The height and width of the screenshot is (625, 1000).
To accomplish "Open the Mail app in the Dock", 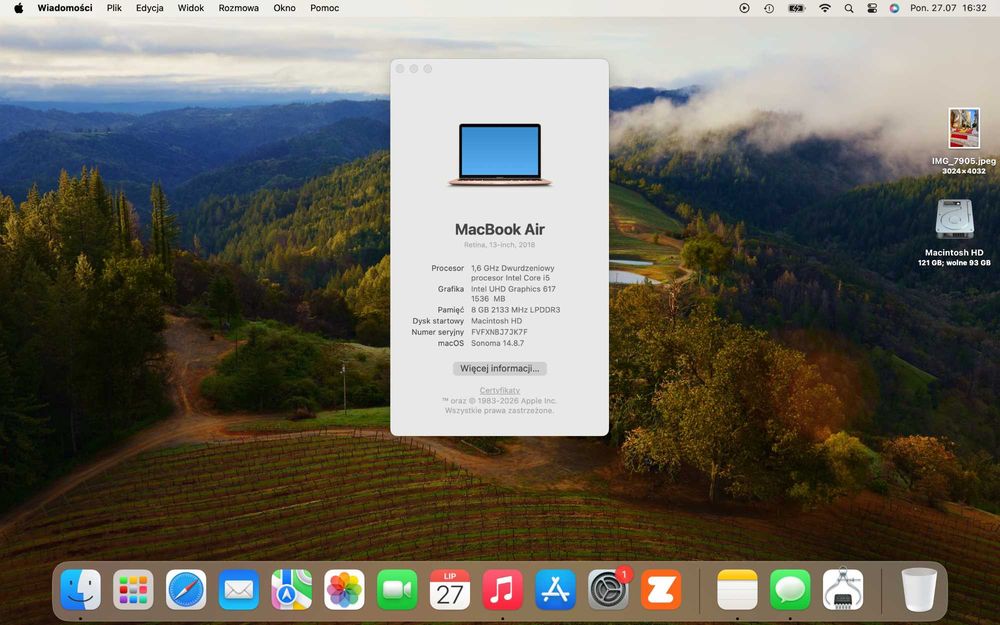I will 239,590.
